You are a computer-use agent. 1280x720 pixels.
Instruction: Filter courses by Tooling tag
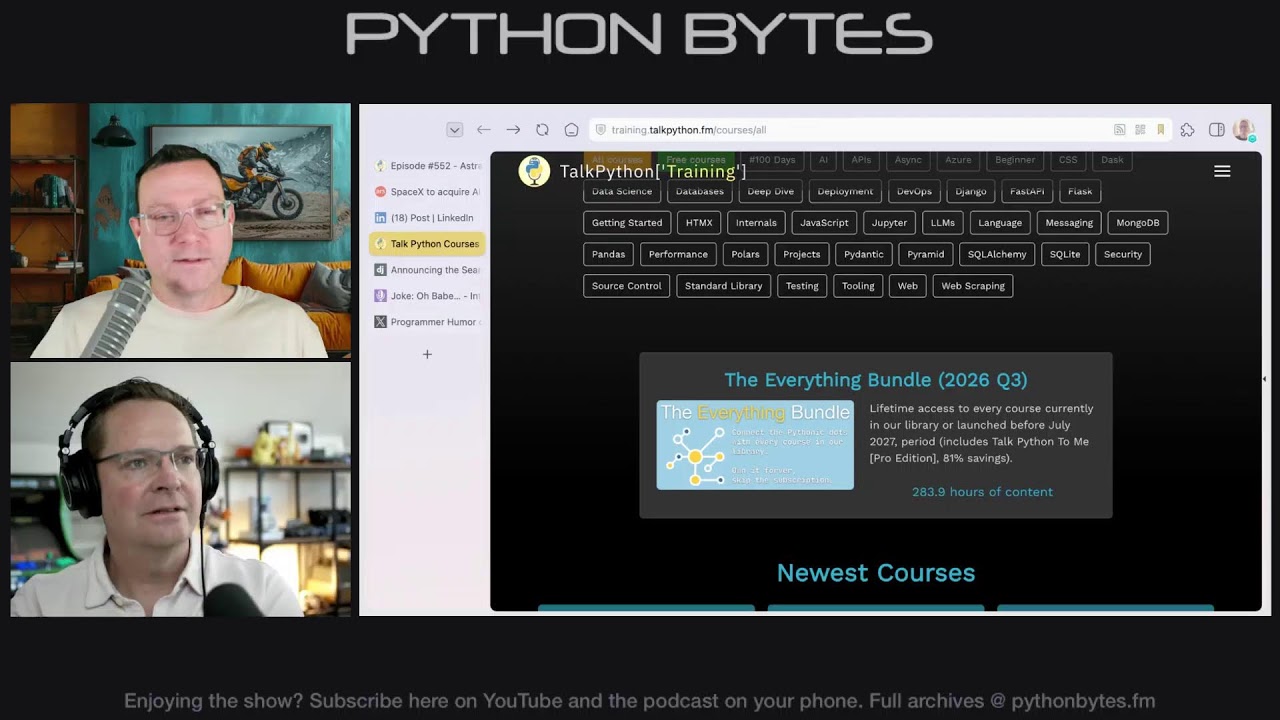tap(858, 286)
